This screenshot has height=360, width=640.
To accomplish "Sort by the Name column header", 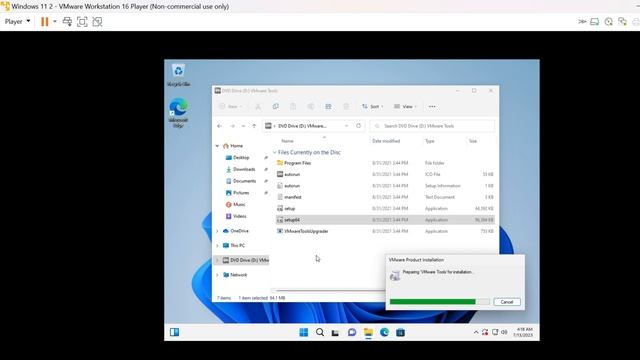I will pyautogui.click(x=287, y=141).
